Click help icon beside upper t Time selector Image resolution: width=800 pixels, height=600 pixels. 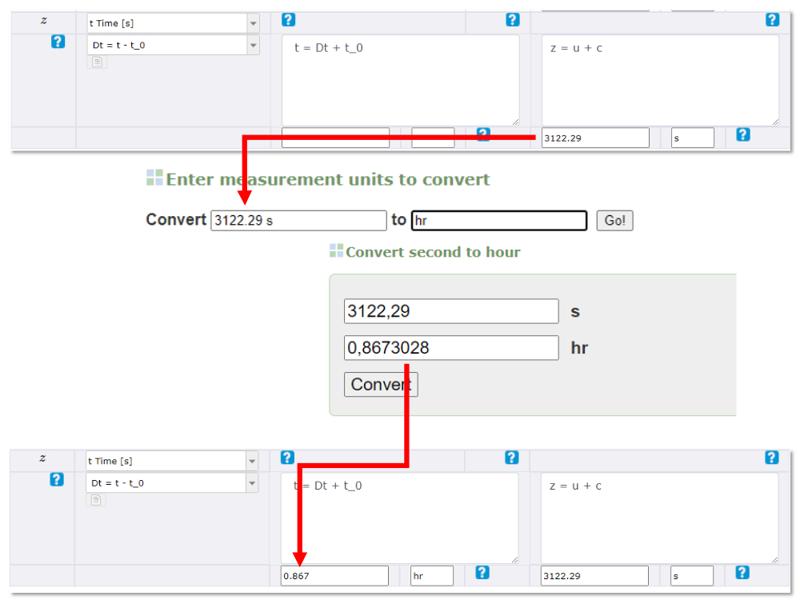click(288, 20)
